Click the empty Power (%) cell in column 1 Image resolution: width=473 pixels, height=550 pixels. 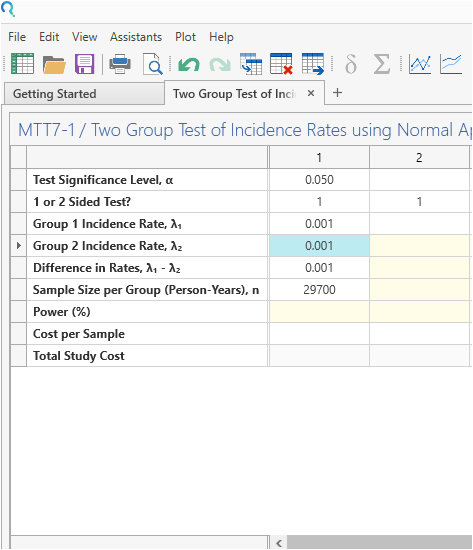pyautogui.click(x=319, y=312)
